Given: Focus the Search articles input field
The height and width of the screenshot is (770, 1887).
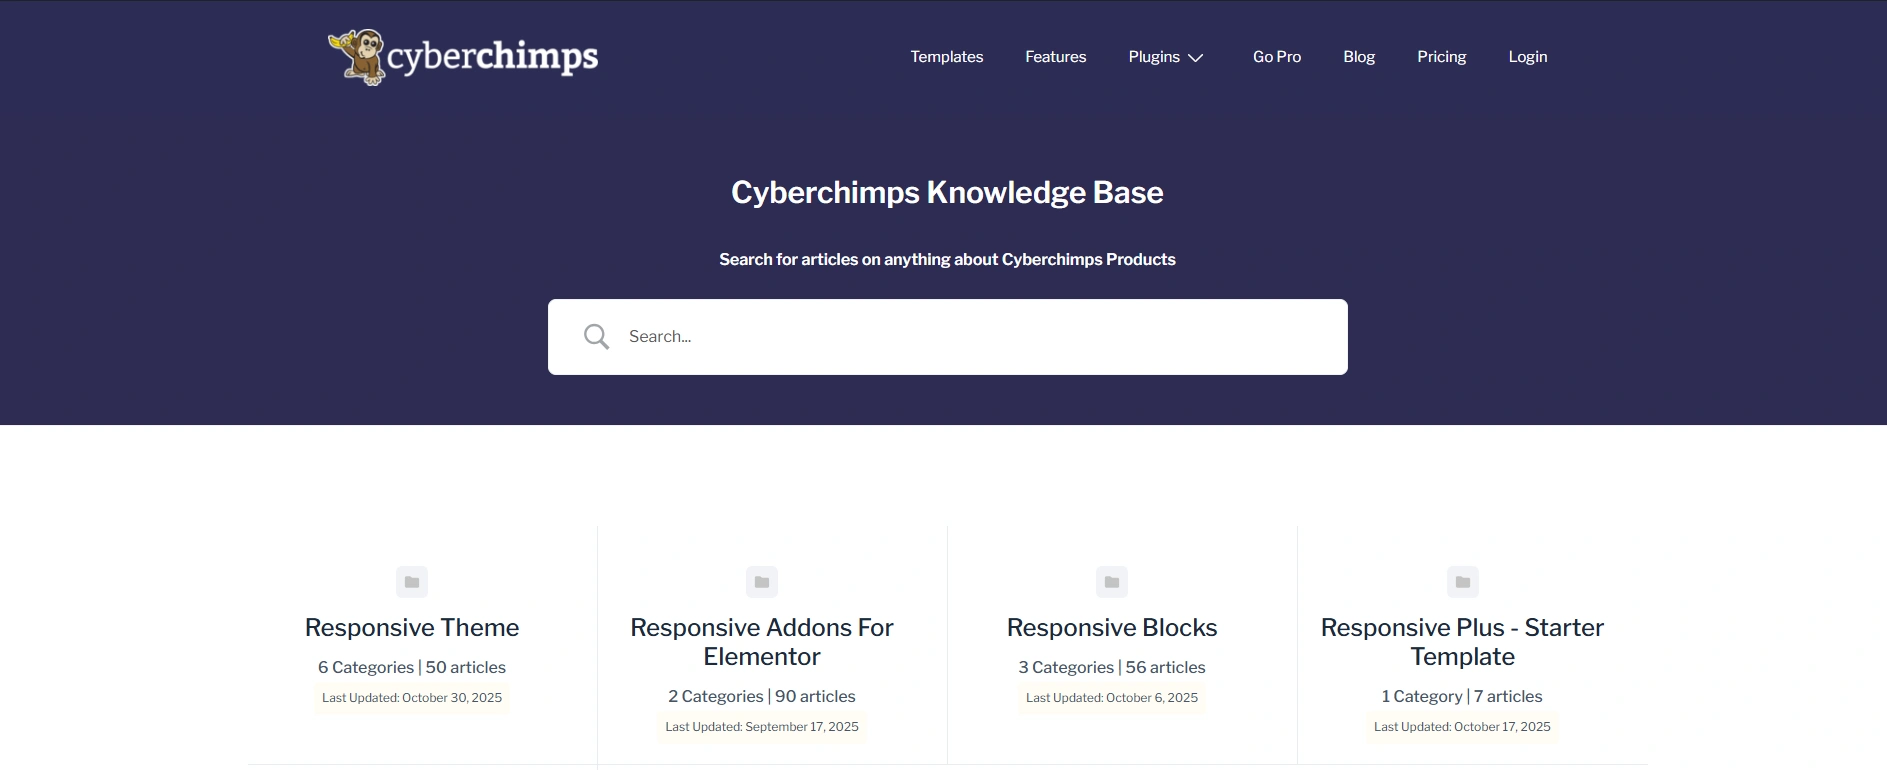Looking at the screenshot, I should pos(948,337).
